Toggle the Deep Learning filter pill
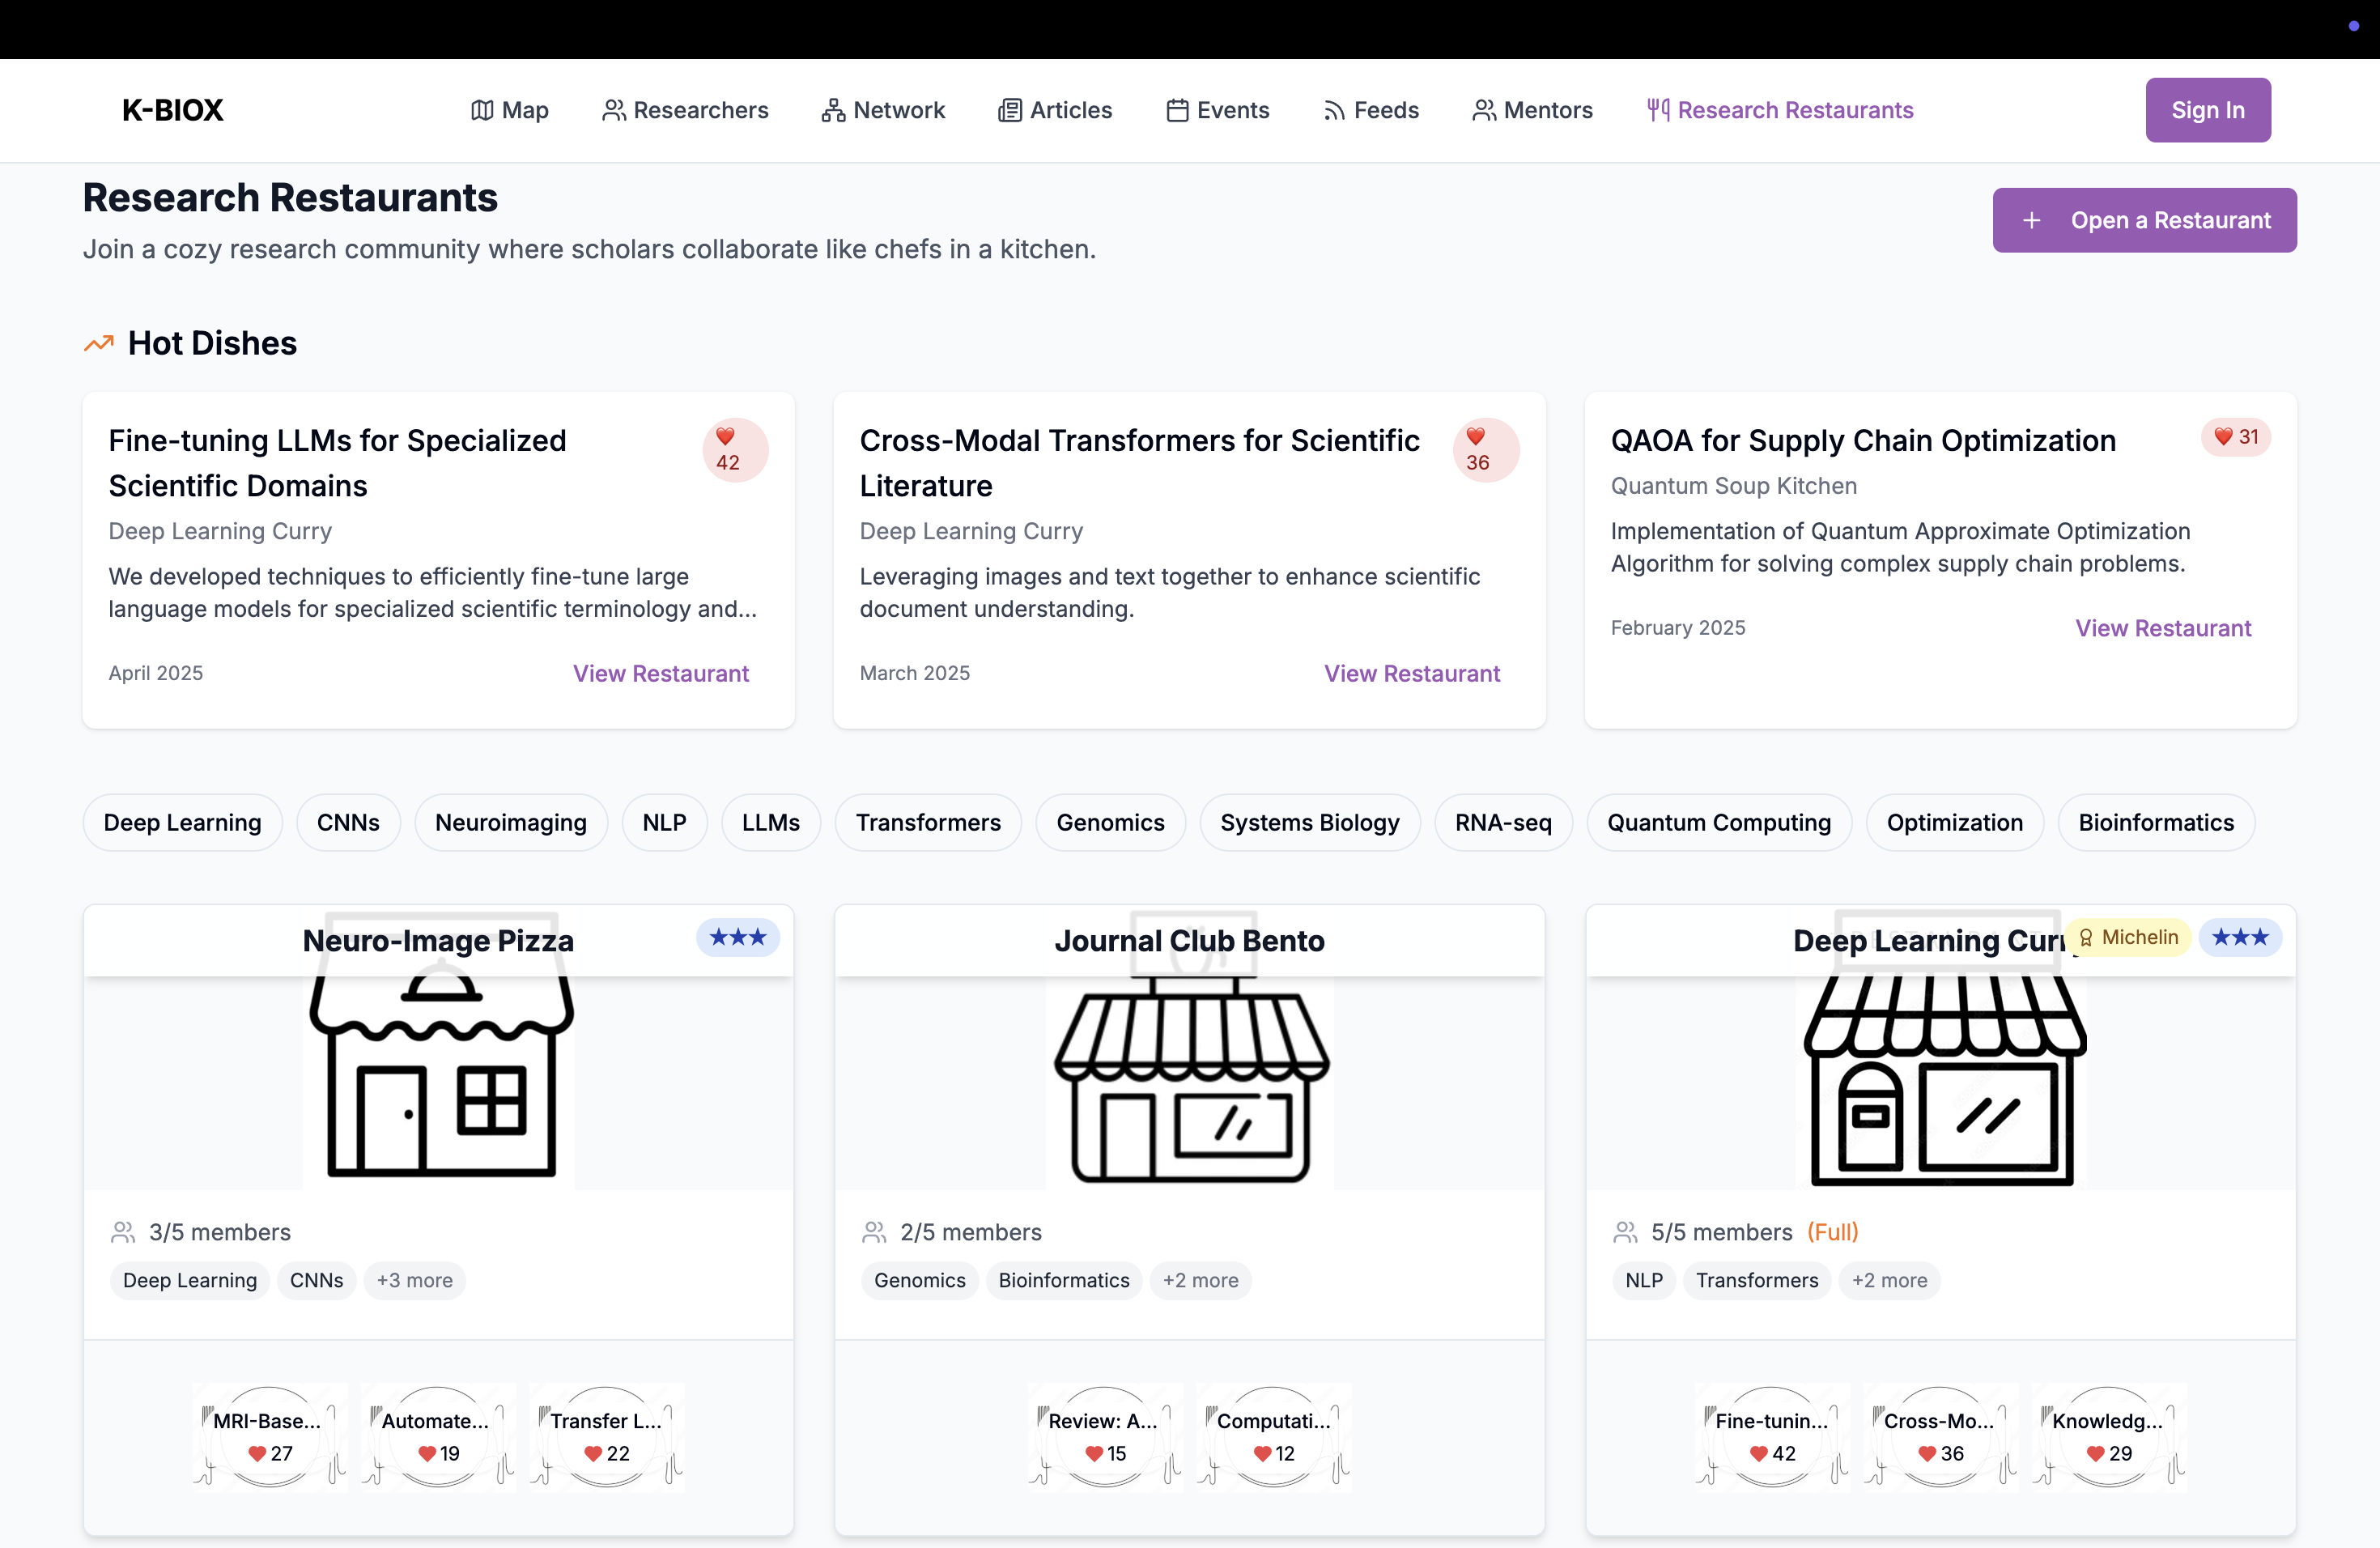This screenshot has width=2380, height=1548. [x=182, y=822]
